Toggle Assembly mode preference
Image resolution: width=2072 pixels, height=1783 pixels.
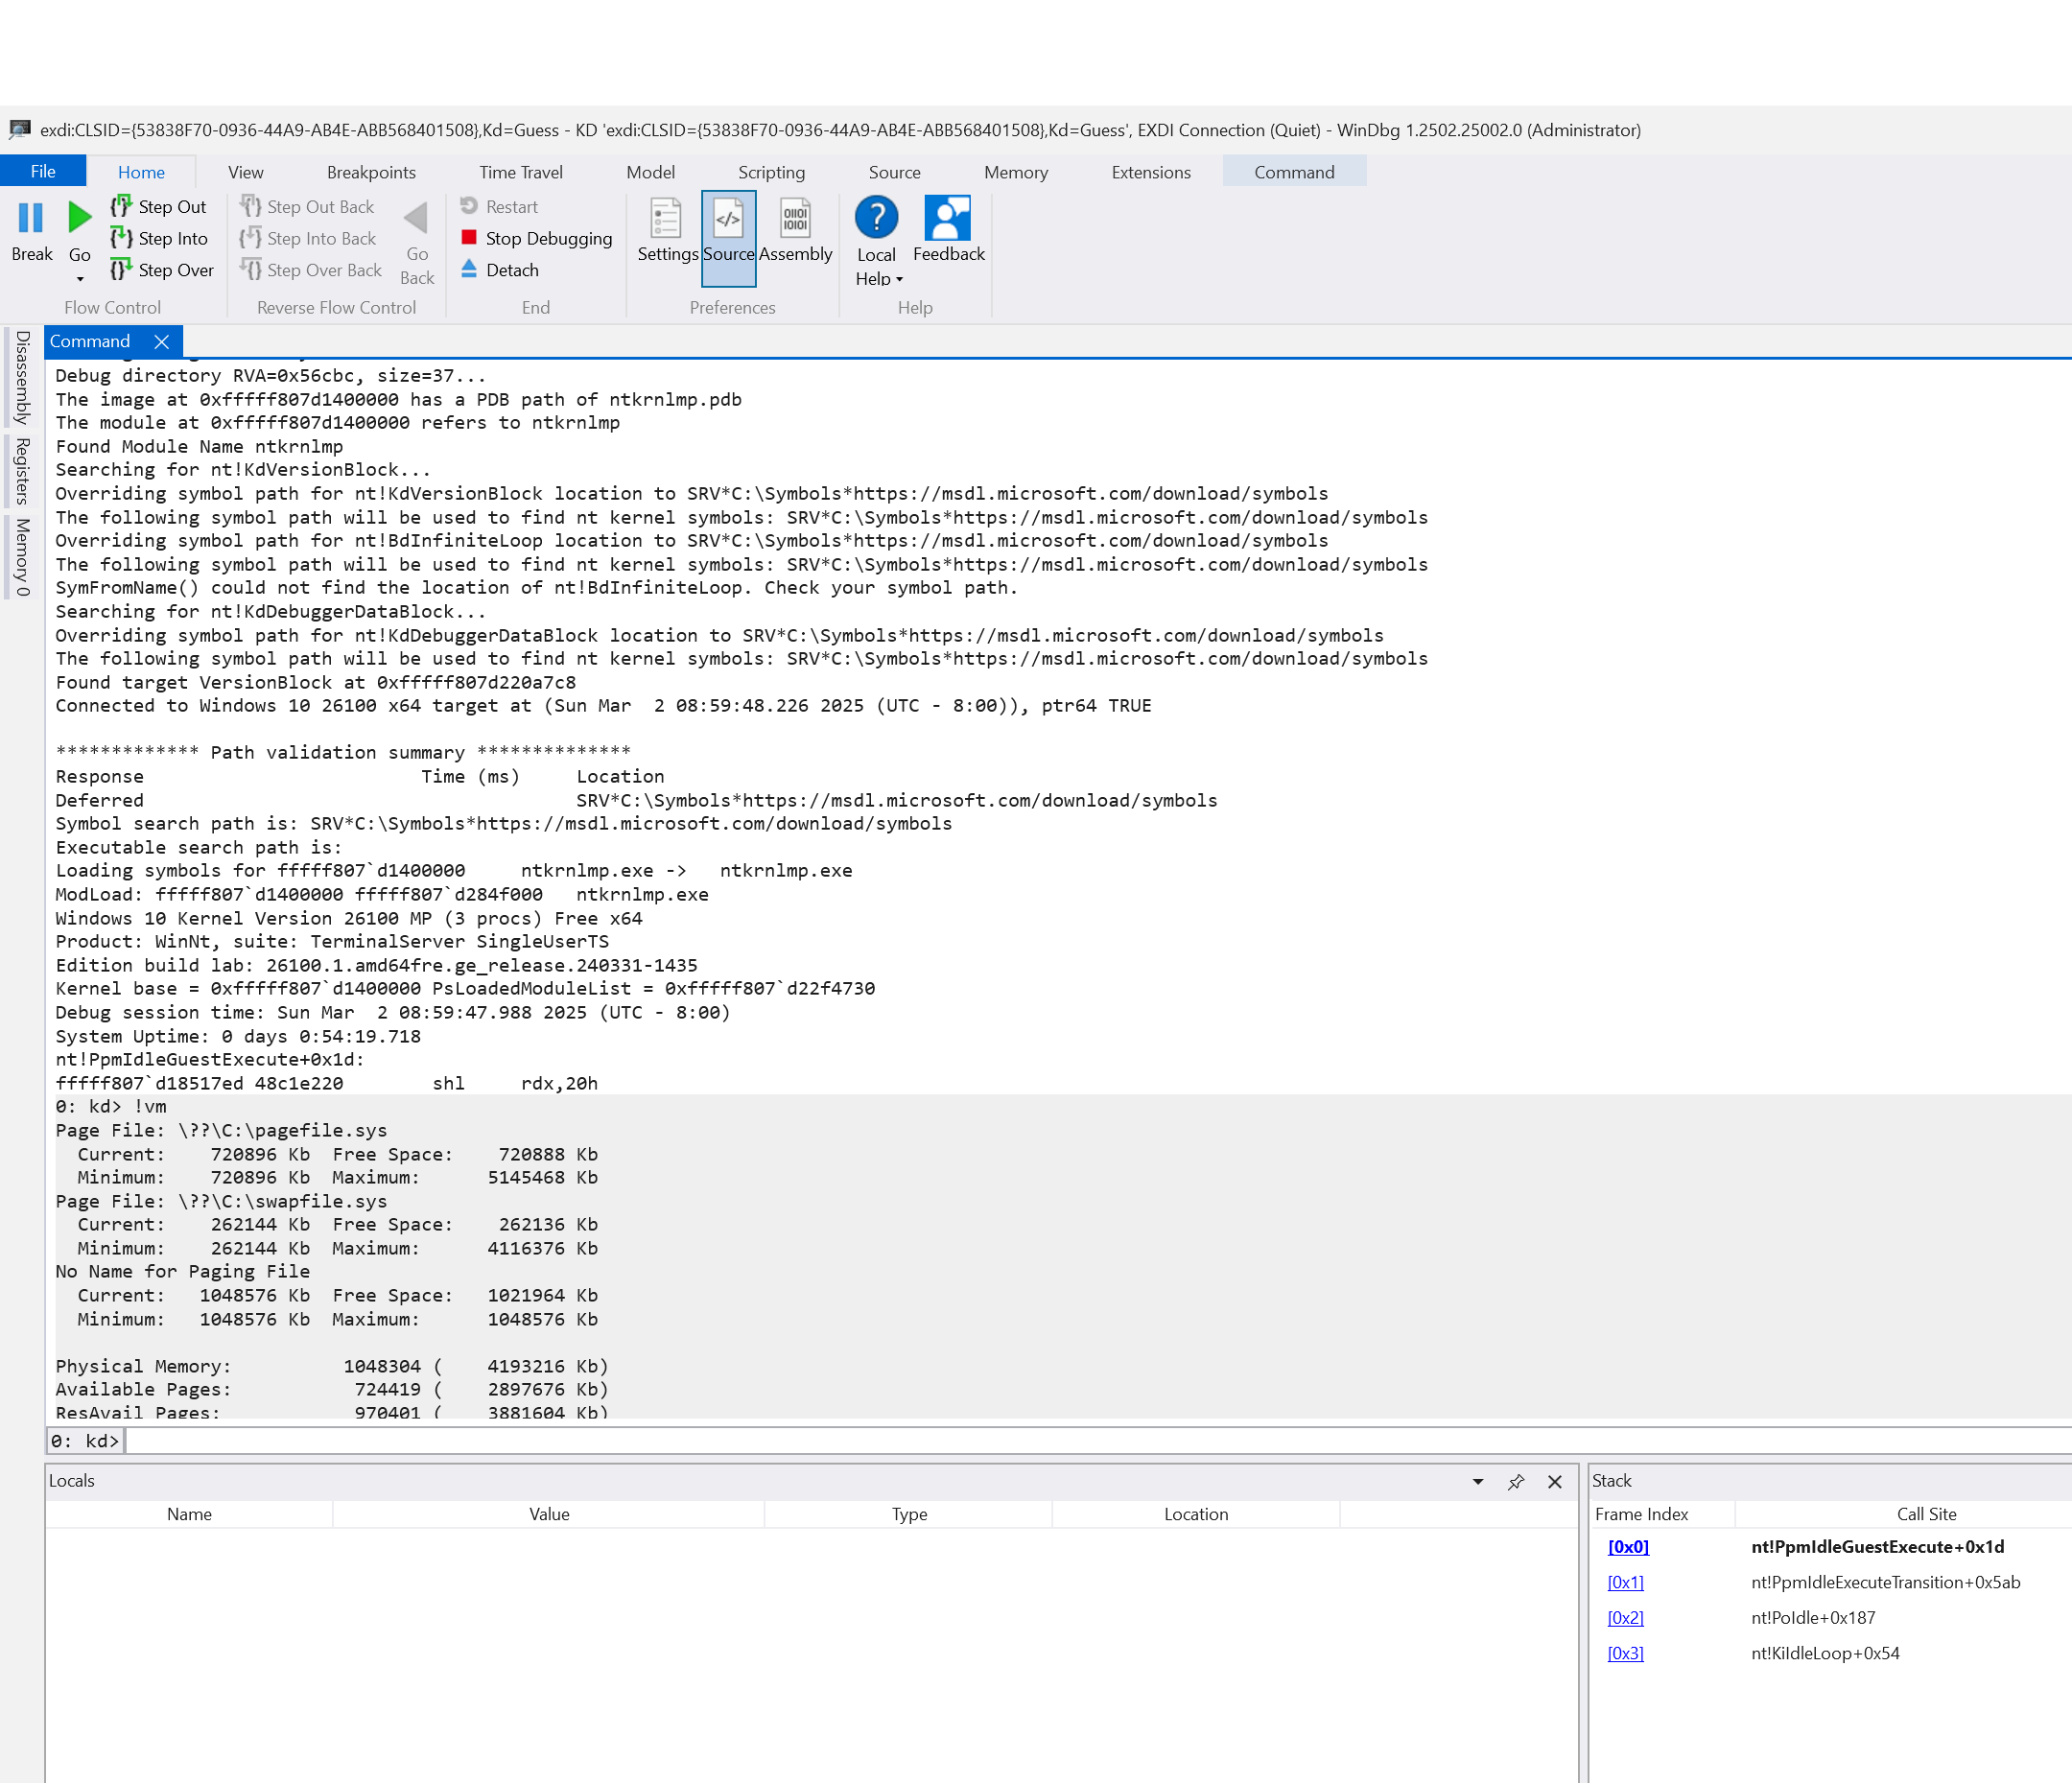point(795,219)
